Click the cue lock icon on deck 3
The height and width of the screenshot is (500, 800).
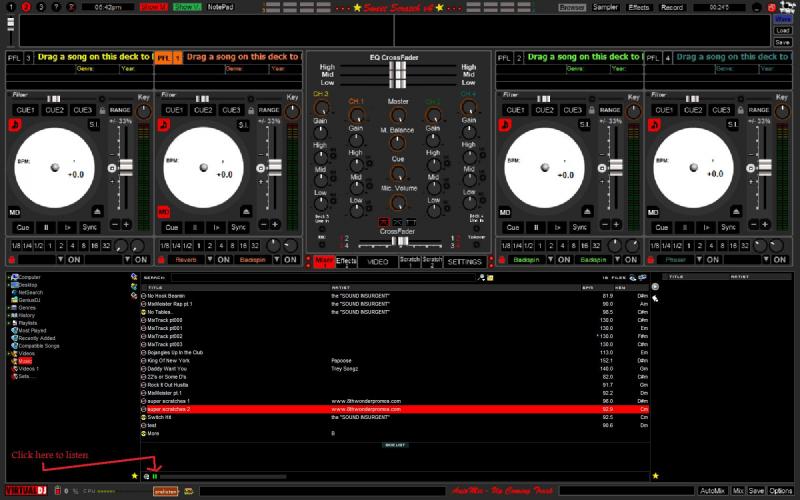coord(102,110)
